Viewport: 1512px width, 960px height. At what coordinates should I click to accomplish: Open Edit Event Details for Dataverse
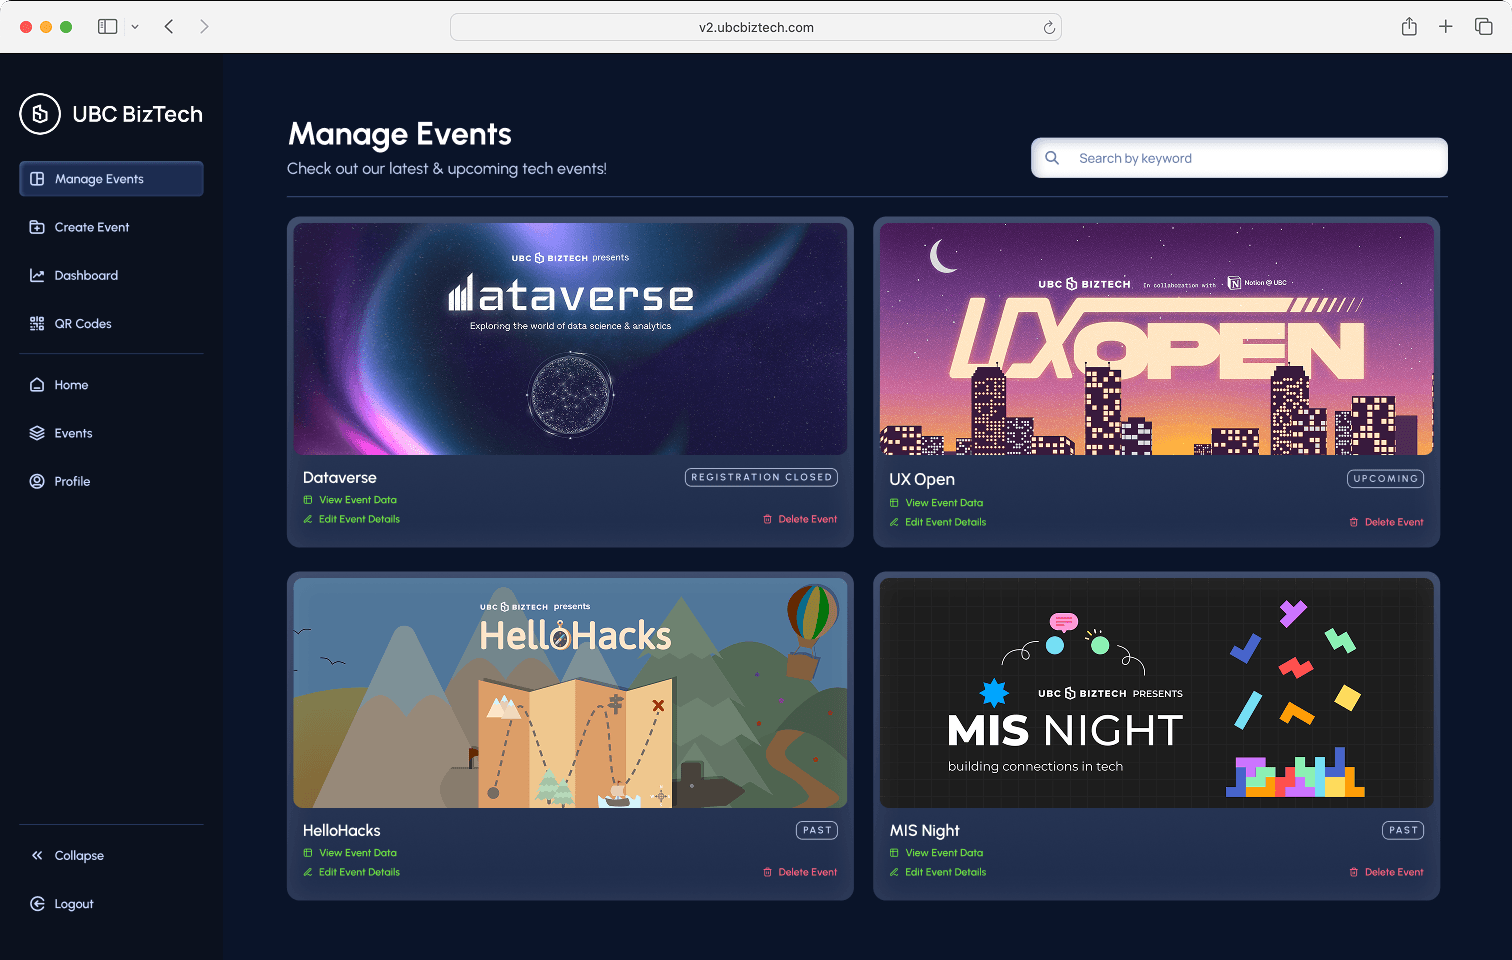point(359,519)
